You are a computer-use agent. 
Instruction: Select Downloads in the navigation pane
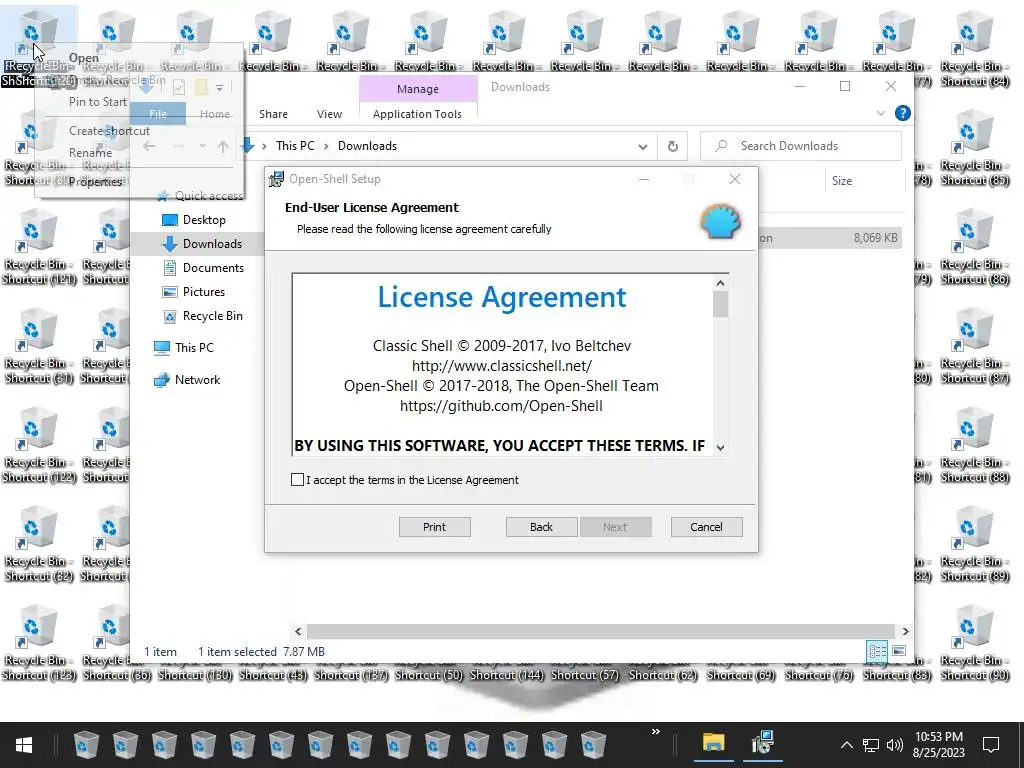click(x=202, y=244)
